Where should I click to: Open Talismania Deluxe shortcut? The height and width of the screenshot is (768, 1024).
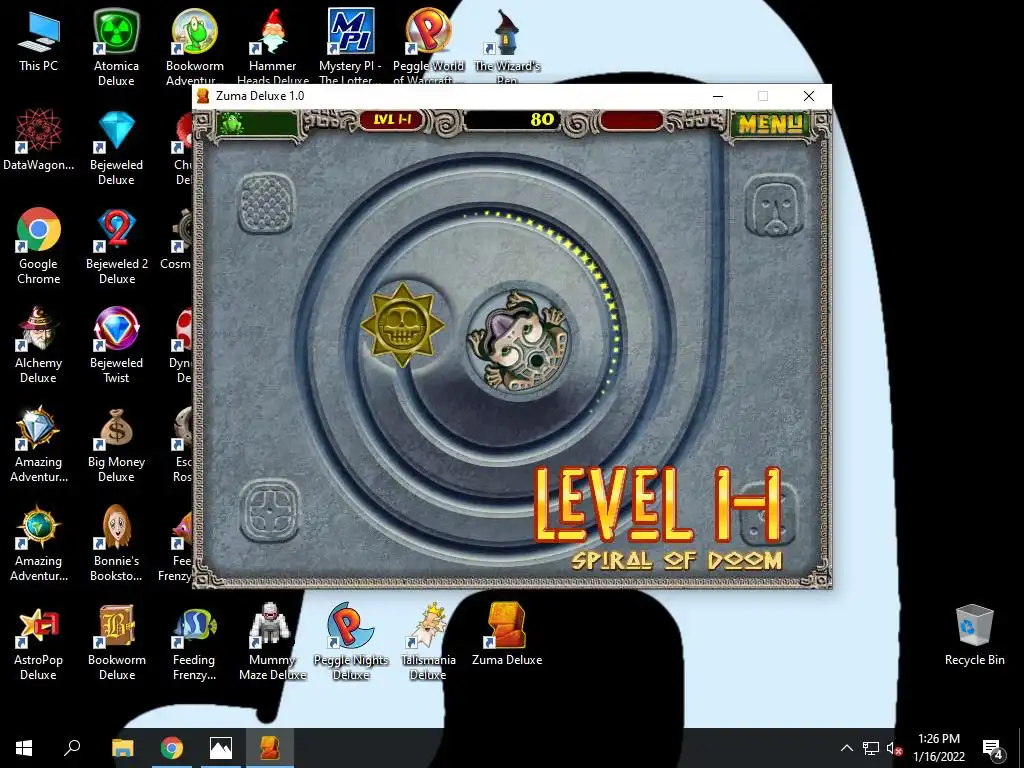[428, 643]
